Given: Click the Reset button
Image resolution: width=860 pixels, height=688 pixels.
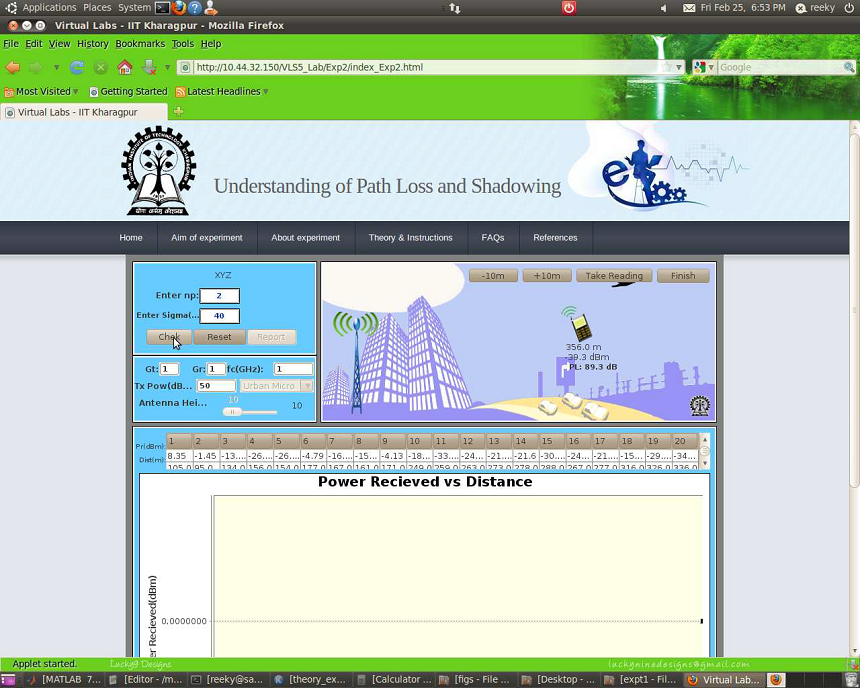Looking at the screenshot, I should coord(219,337).
